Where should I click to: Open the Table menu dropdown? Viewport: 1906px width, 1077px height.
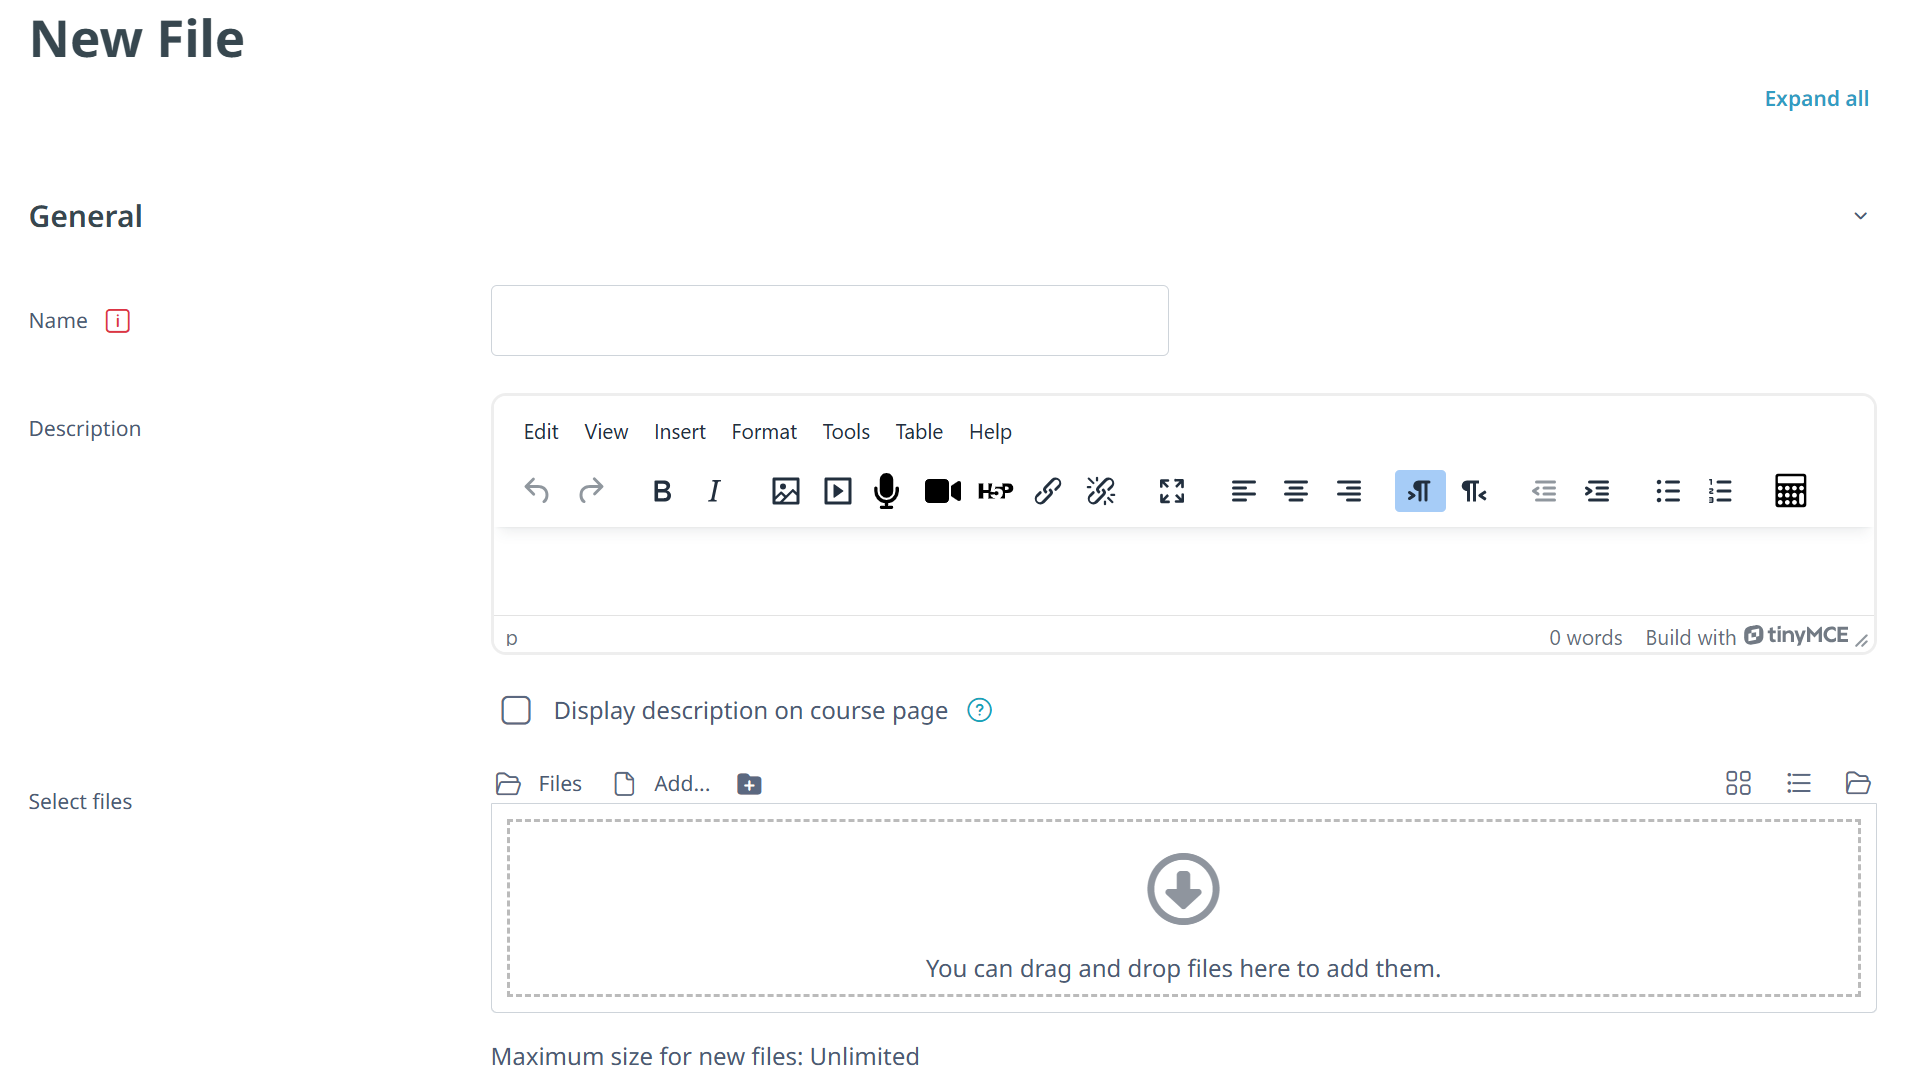(x=919, y=432)
